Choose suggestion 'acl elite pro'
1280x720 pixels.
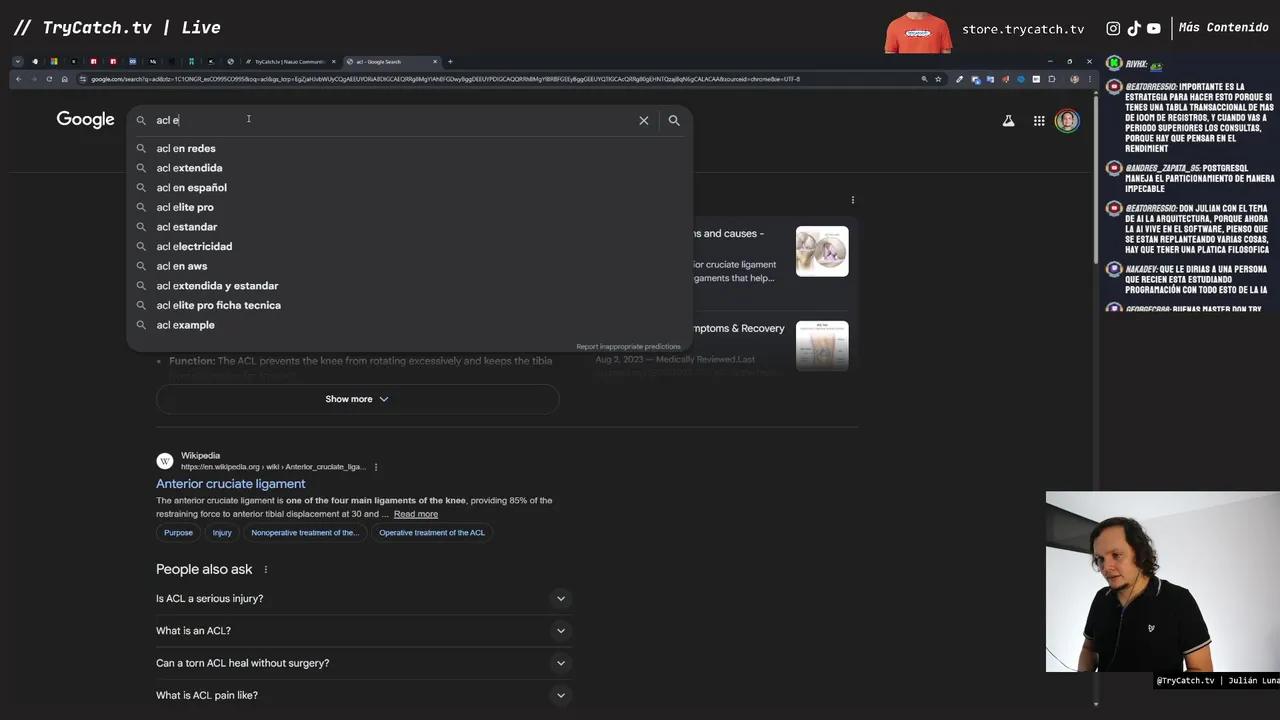coord(409,207)
